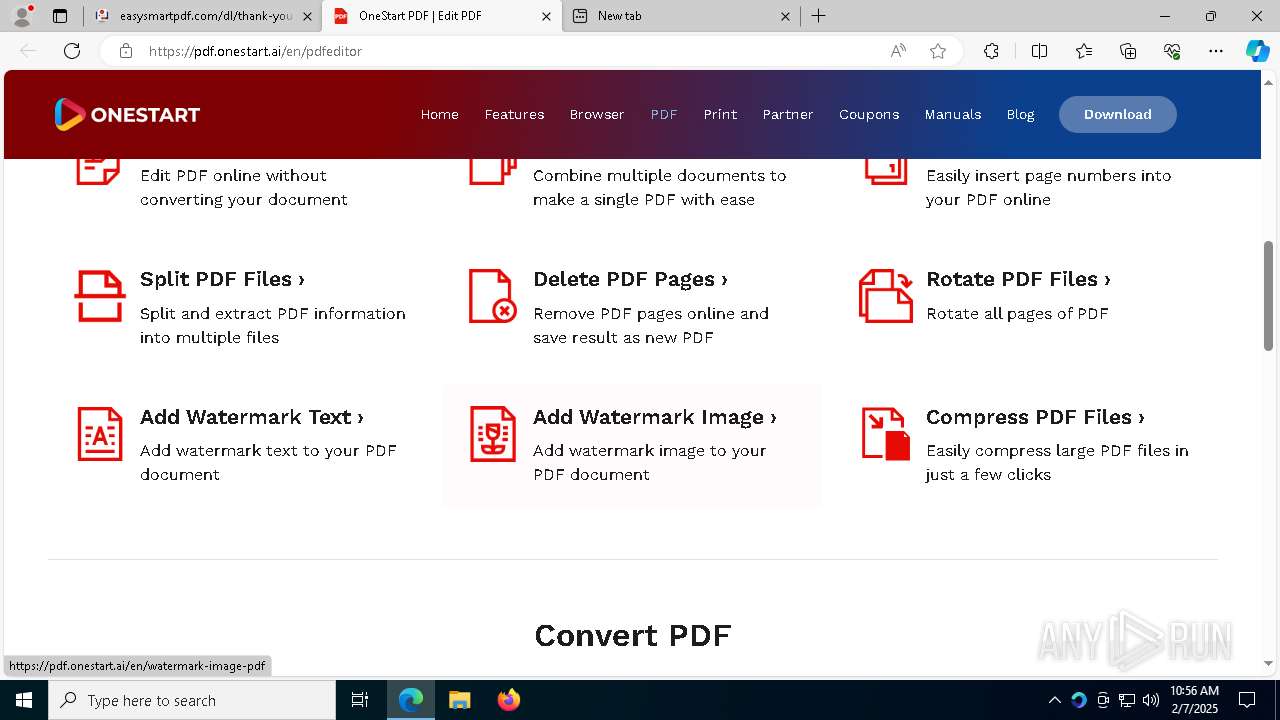1280x720 pixels.
Task: Open the tab actions menu
Action: coord(60,16)
